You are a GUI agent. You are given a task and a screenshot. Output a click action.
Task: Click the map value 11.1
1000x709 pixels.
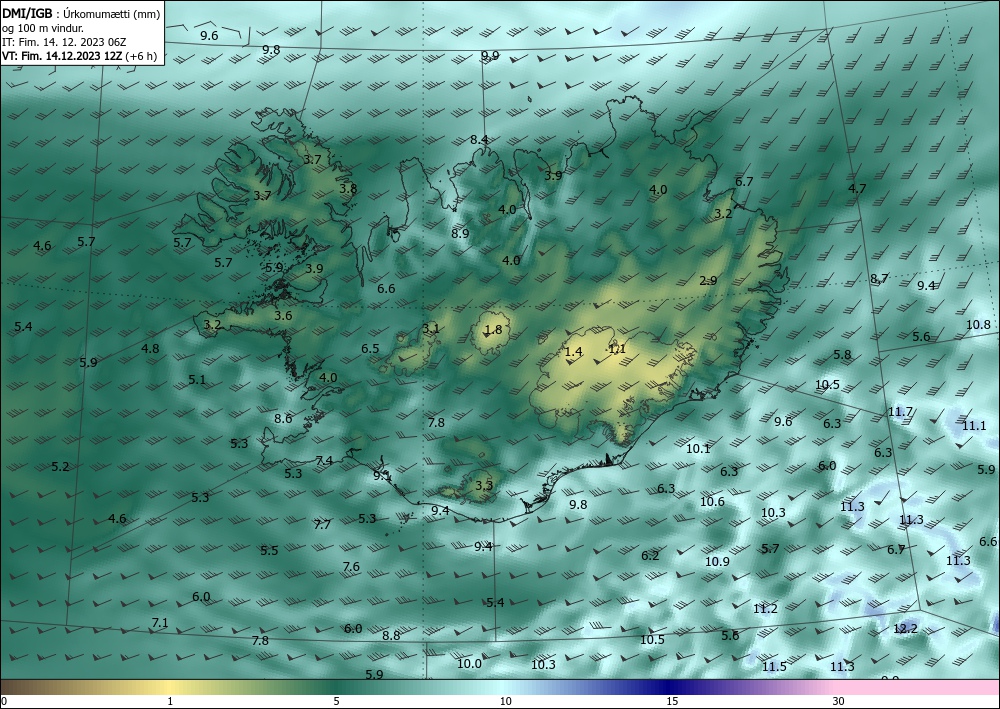[974, 425]
